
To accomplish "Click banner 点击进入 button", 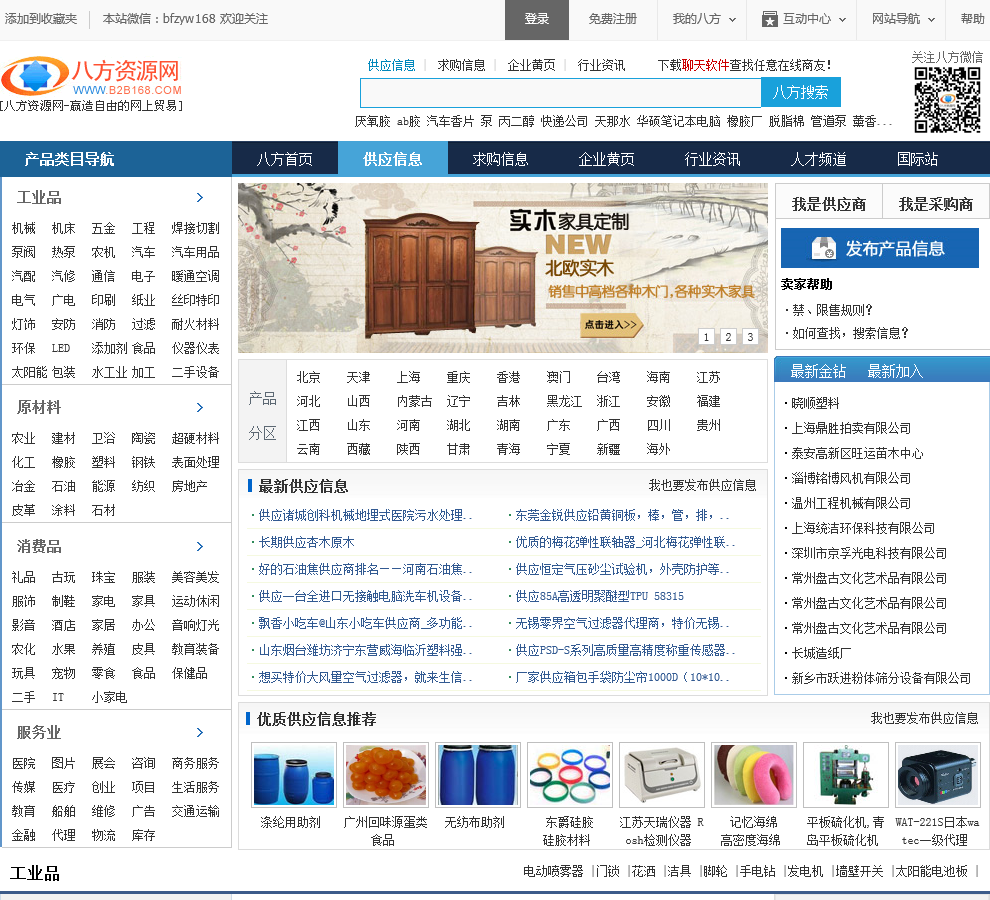I will coord(611,325).
